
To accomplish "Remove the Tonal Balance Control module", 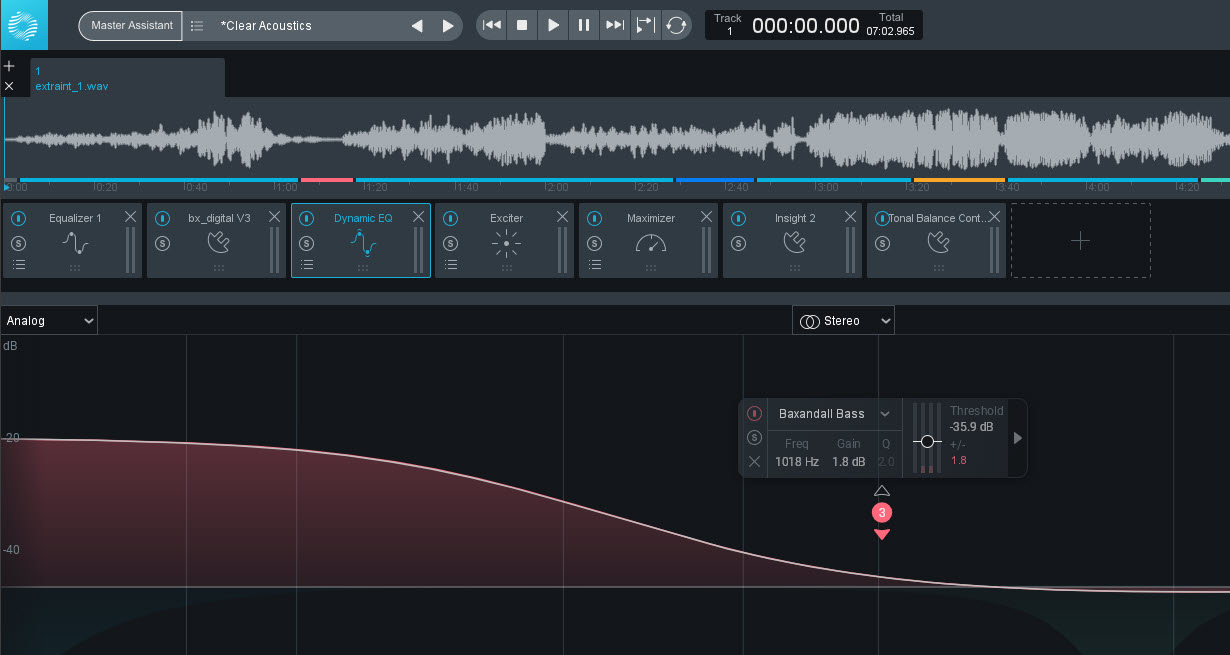I will coord(995,217).
